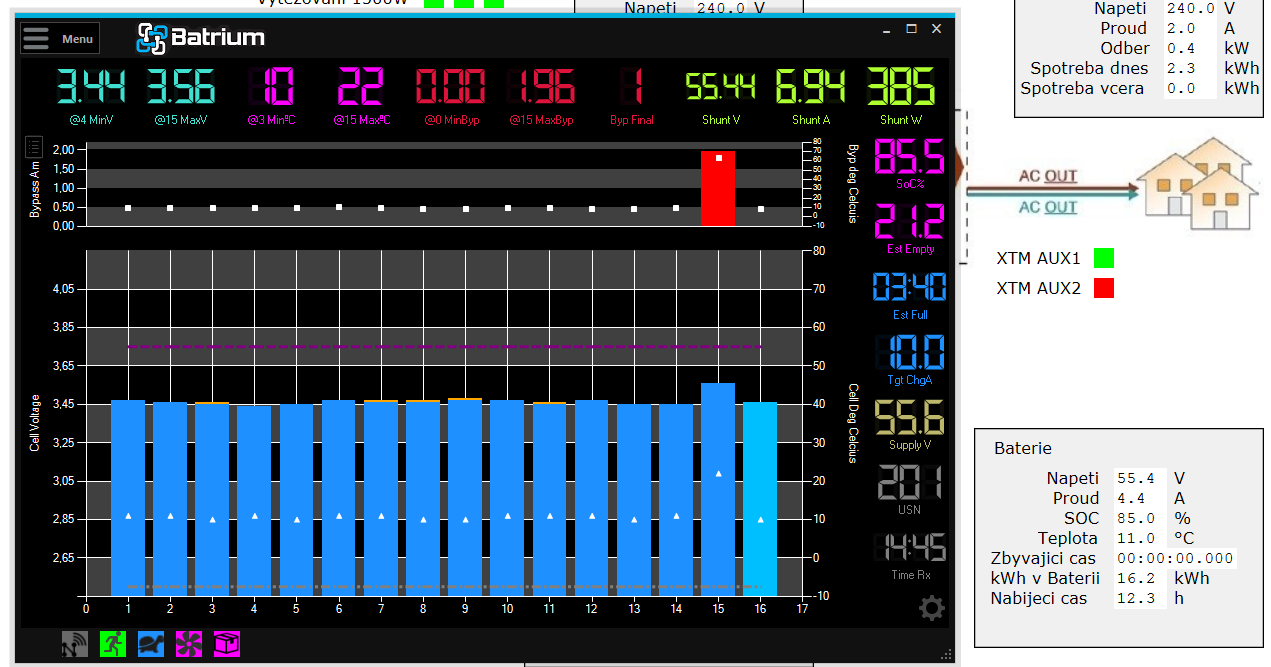Select the 0.00 MinByp readout

click(450, 87)
